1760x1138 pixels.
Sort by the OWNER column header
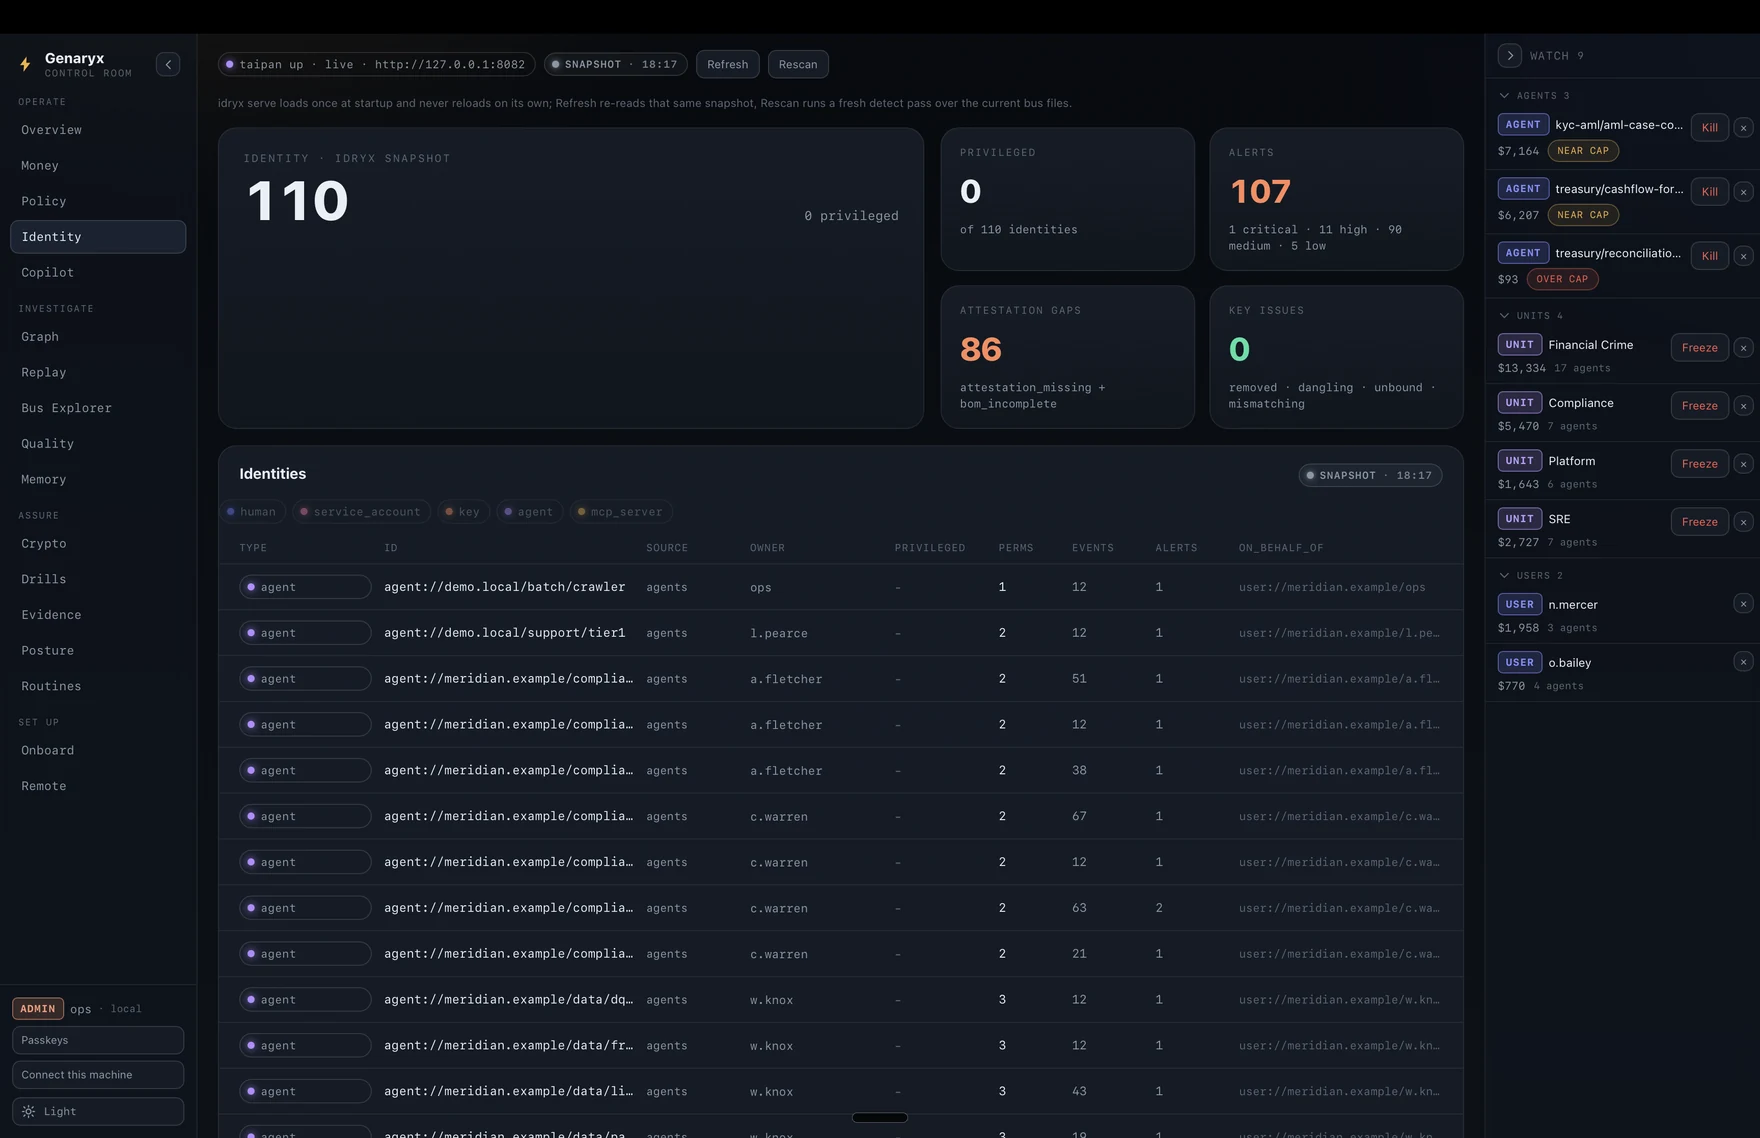click(x=767, y=548)
